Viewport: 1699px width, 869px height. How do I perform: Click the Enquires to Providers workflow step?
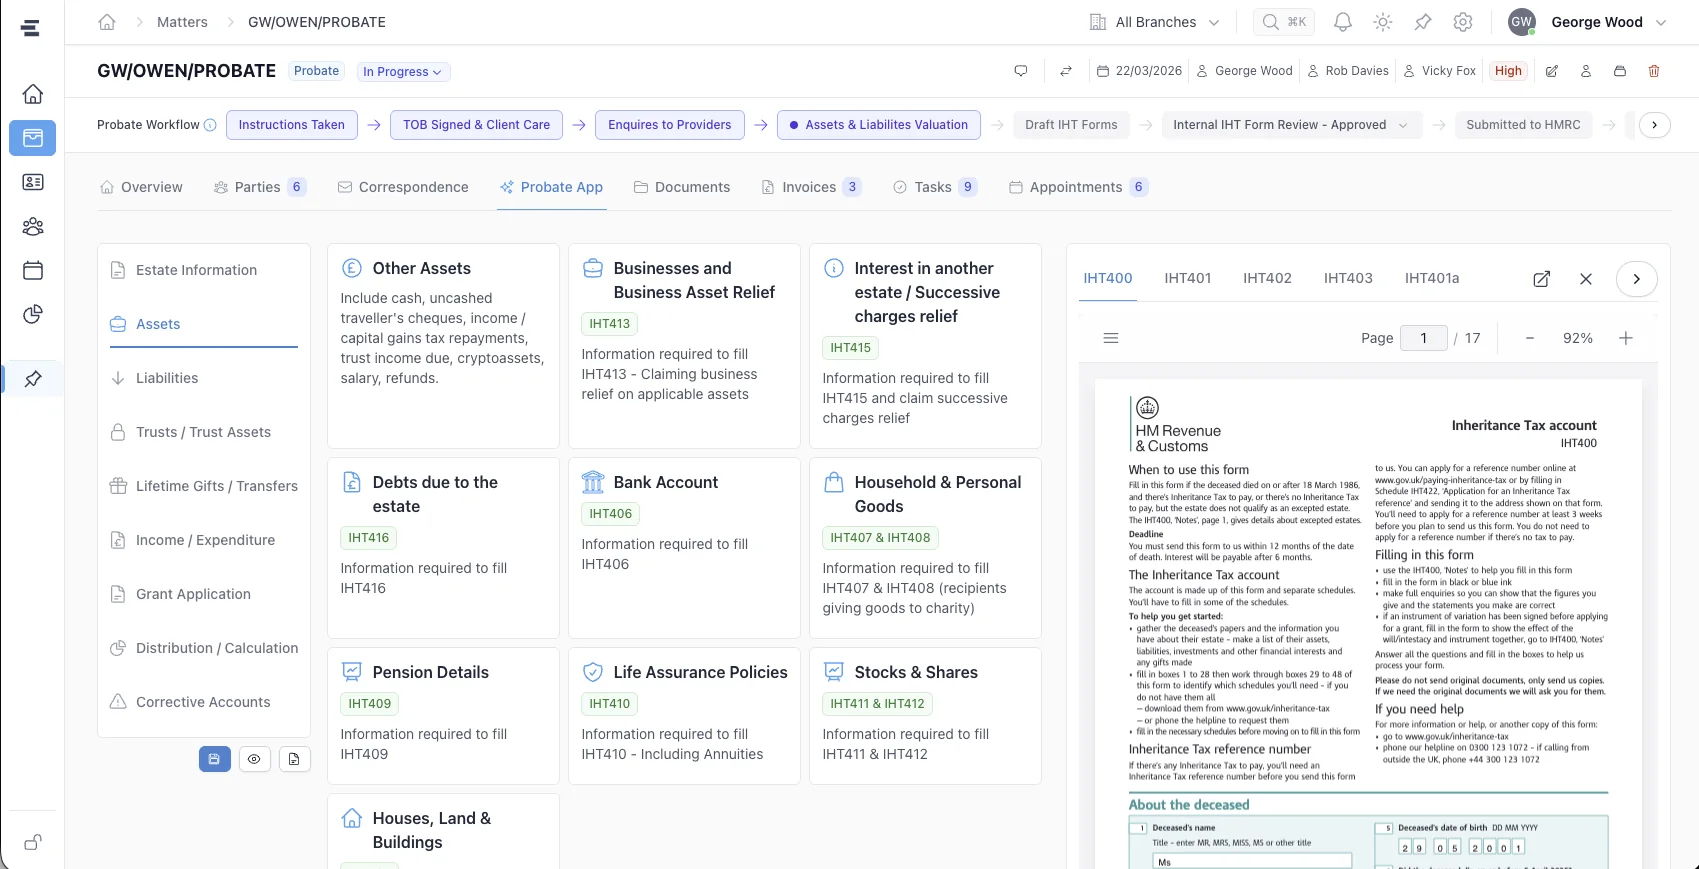tap(670, 125)
